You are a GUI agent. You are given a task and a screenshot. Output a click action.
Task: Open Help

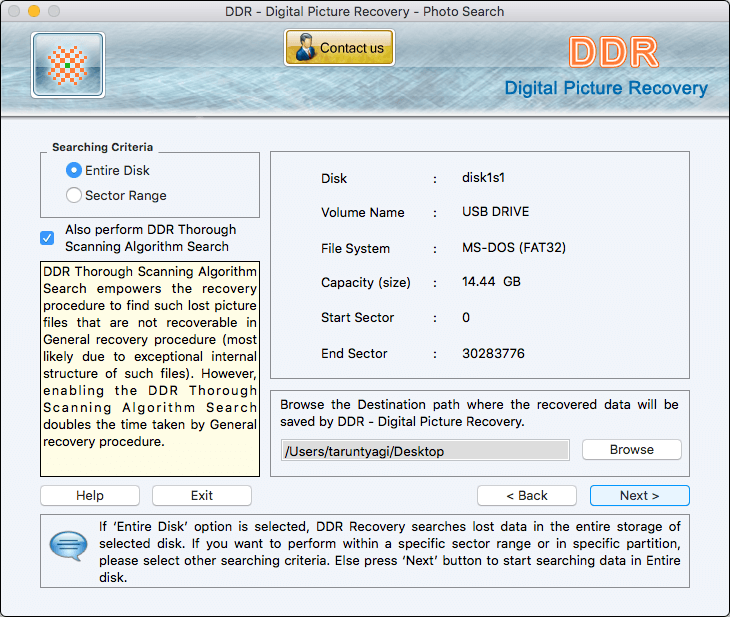pos(90,495)
